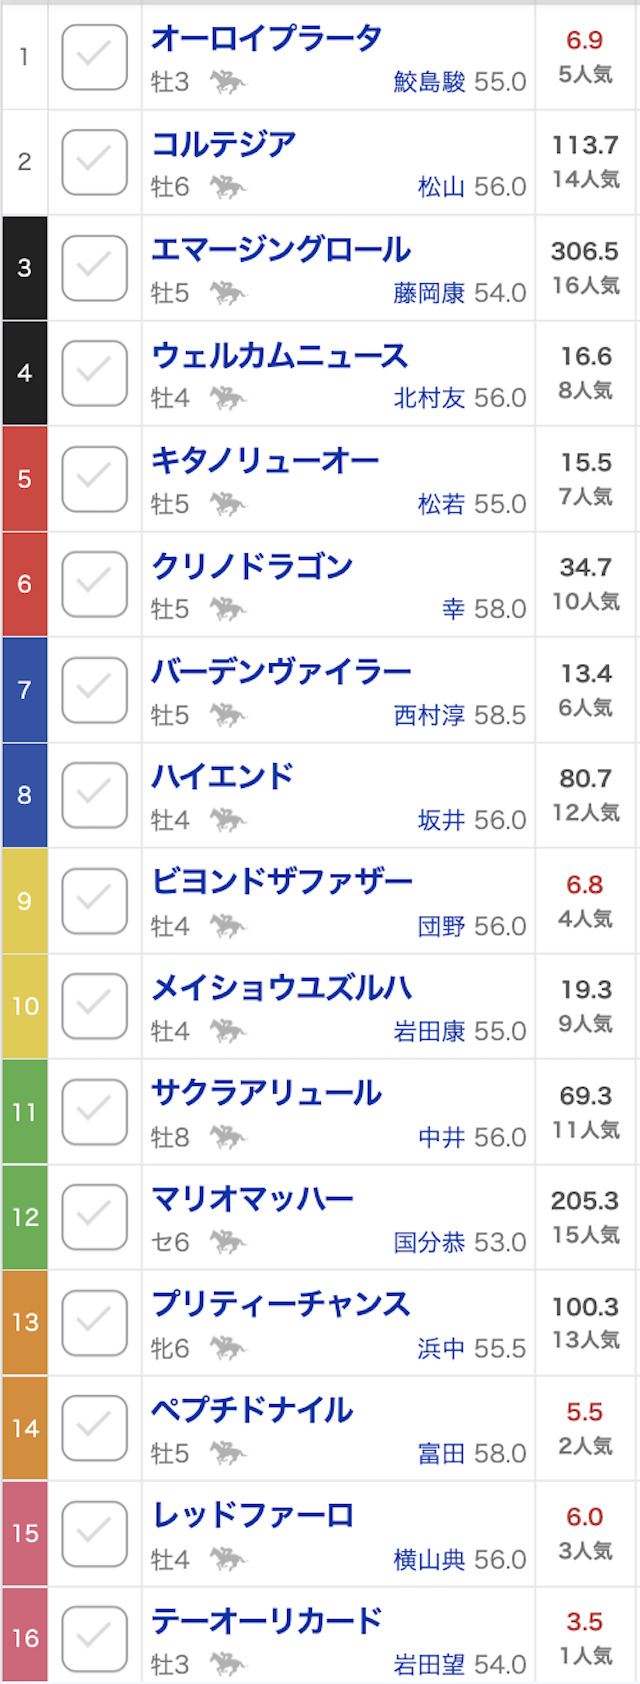The width and height of the screenshot is (640, 1684).
Task: Click horse icon in サクラアリュール row
Action: tap(228, 1137)
